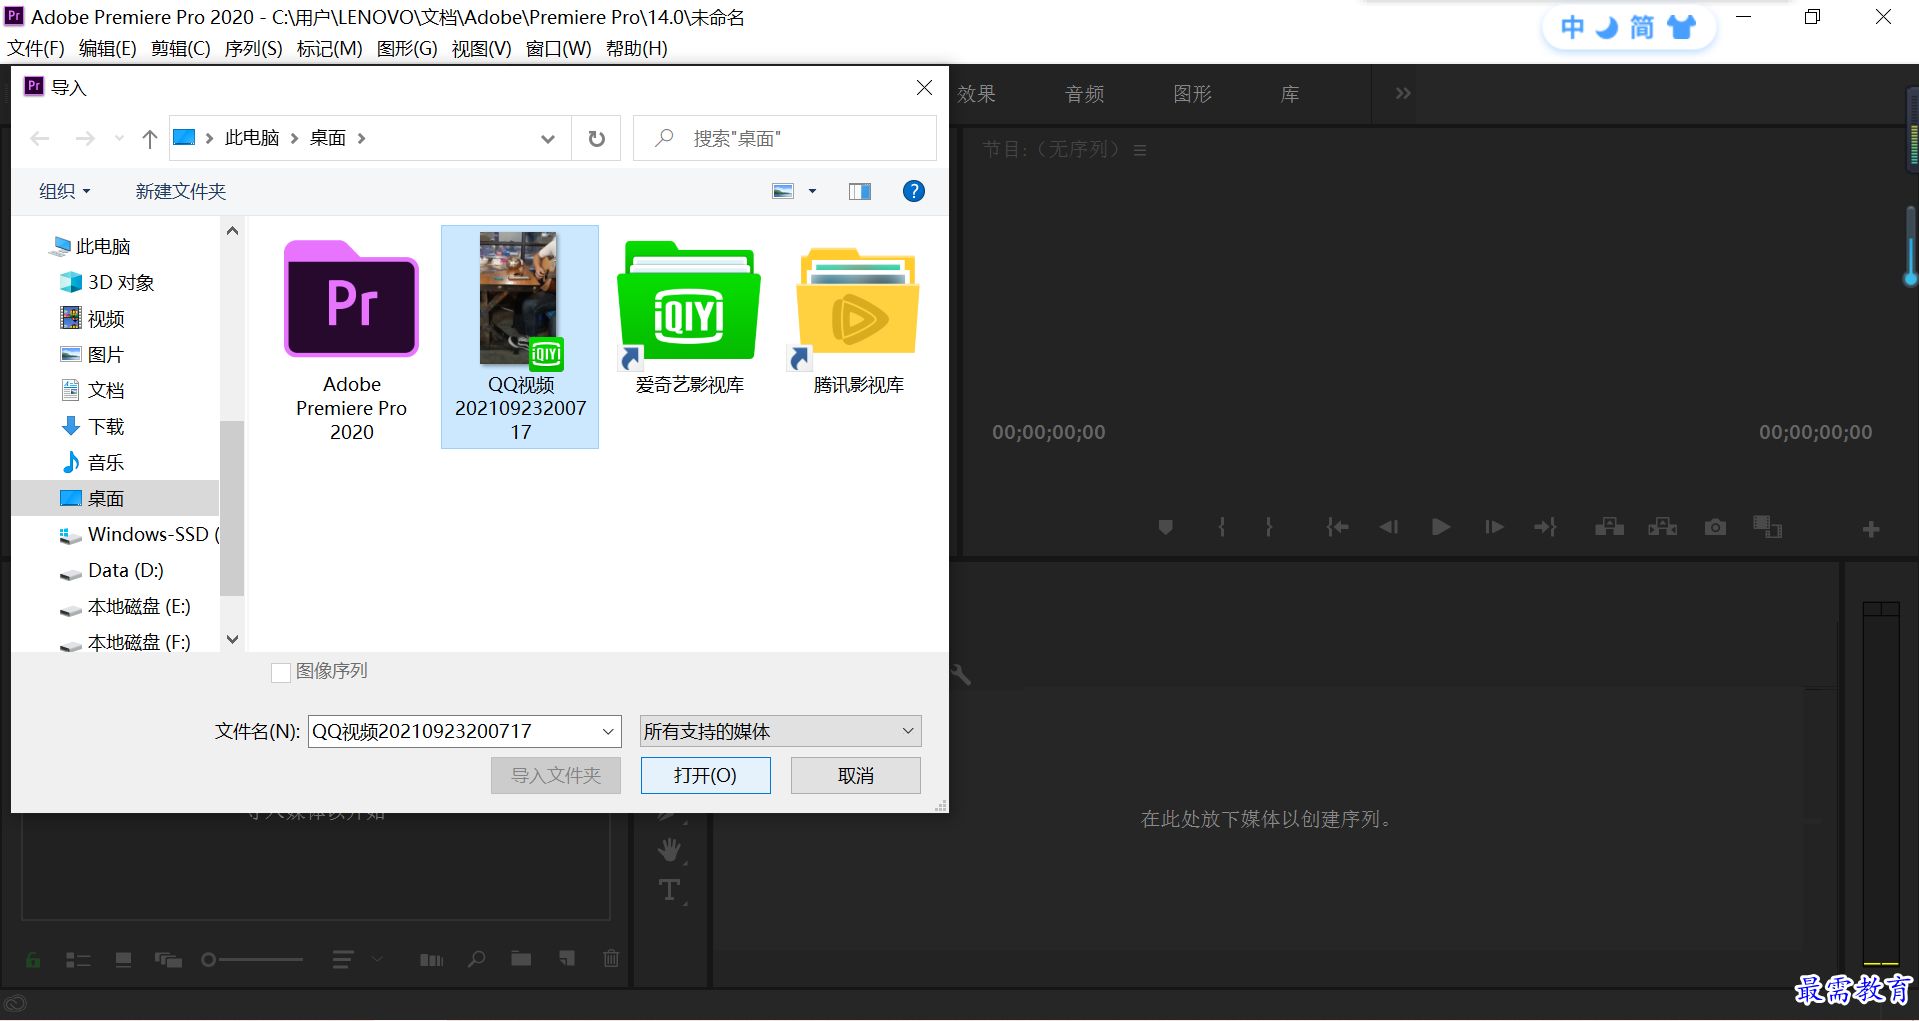Step forward one frame in program monitor
Image resolution: width=1919 pixels, height=1021 pixels.
(1494, 527)
